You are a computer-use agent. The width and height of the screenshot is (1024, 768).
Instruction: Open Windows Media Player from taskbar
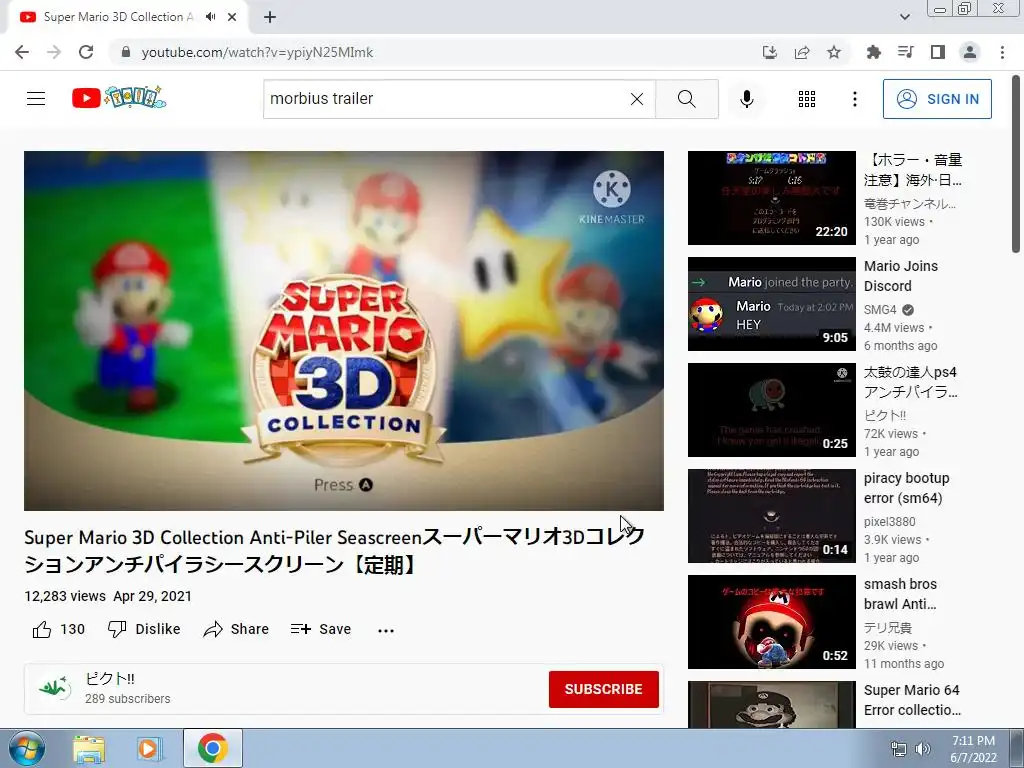[x=149, y=748]
